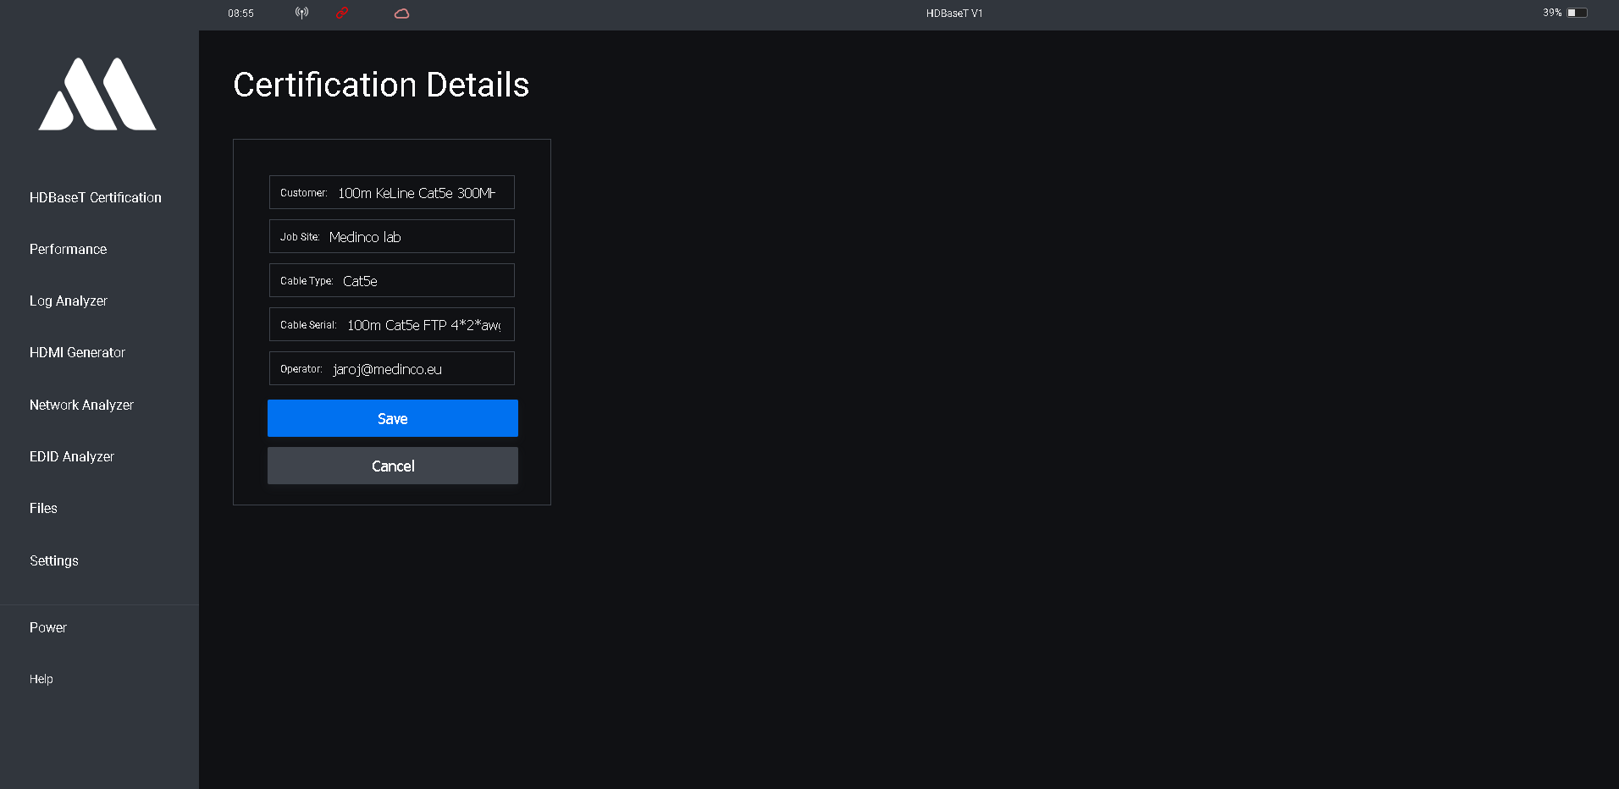This screenshot has width=1619, height=789.
Task: Select HDMI Generator in sidebar
Action: [x=77, y=353]
